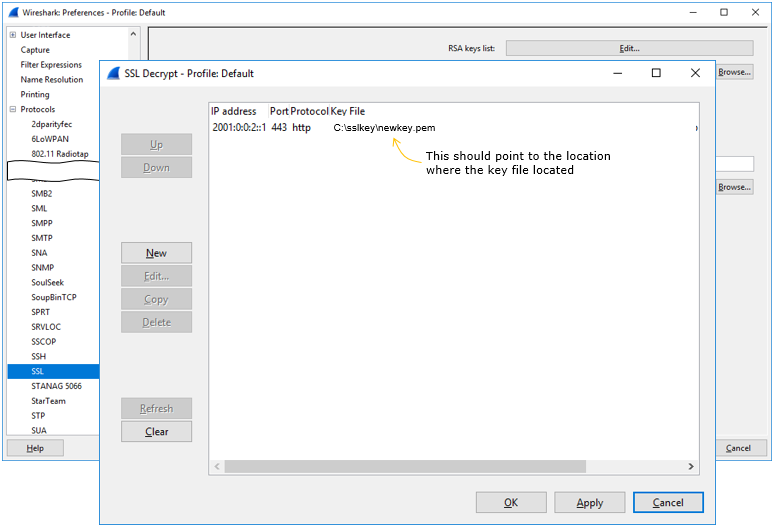This screenshot has height=529, width=775.
Task: Click the Wireshark fin icon in Preferences titlebar
Action: pos(13,12)
